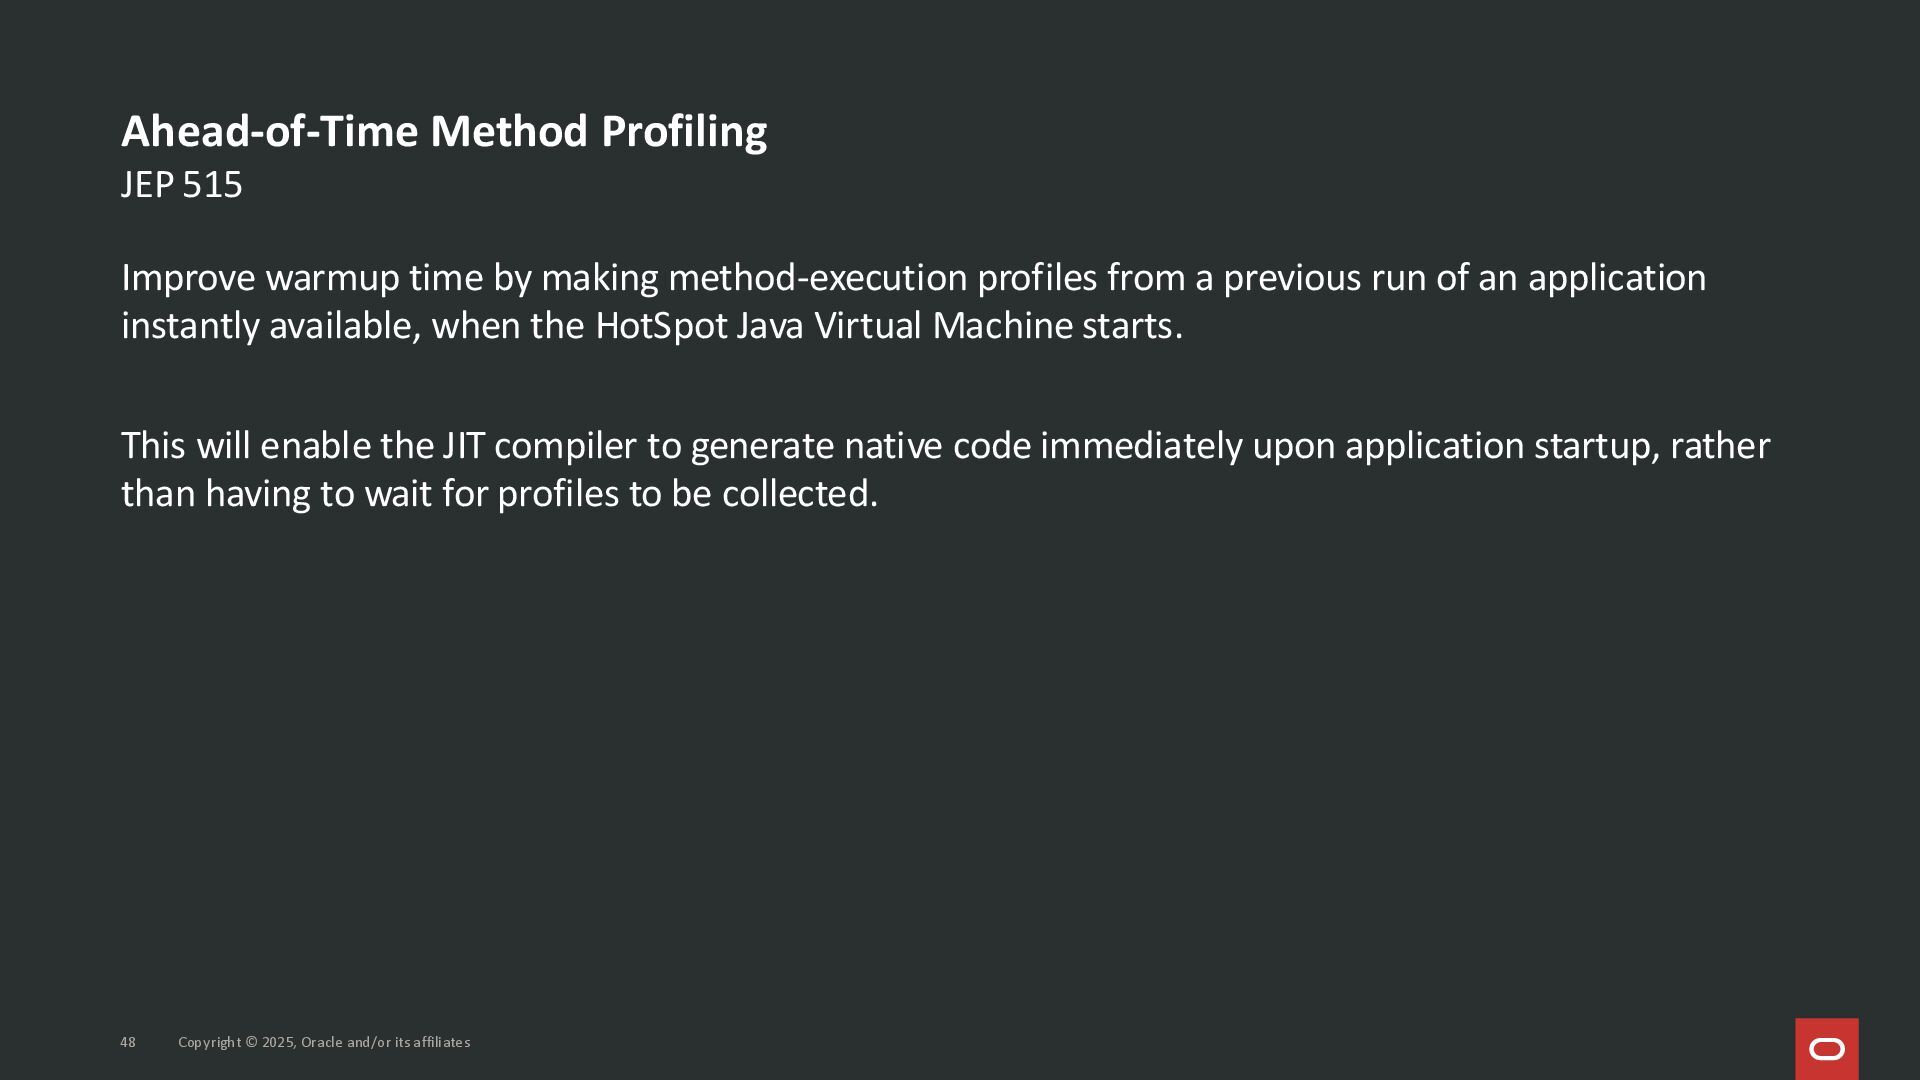The height and width of the screenshot is (1080, 1920).
Task: Select the word 'HotSpot' in first paragraph
Action: 661,326
